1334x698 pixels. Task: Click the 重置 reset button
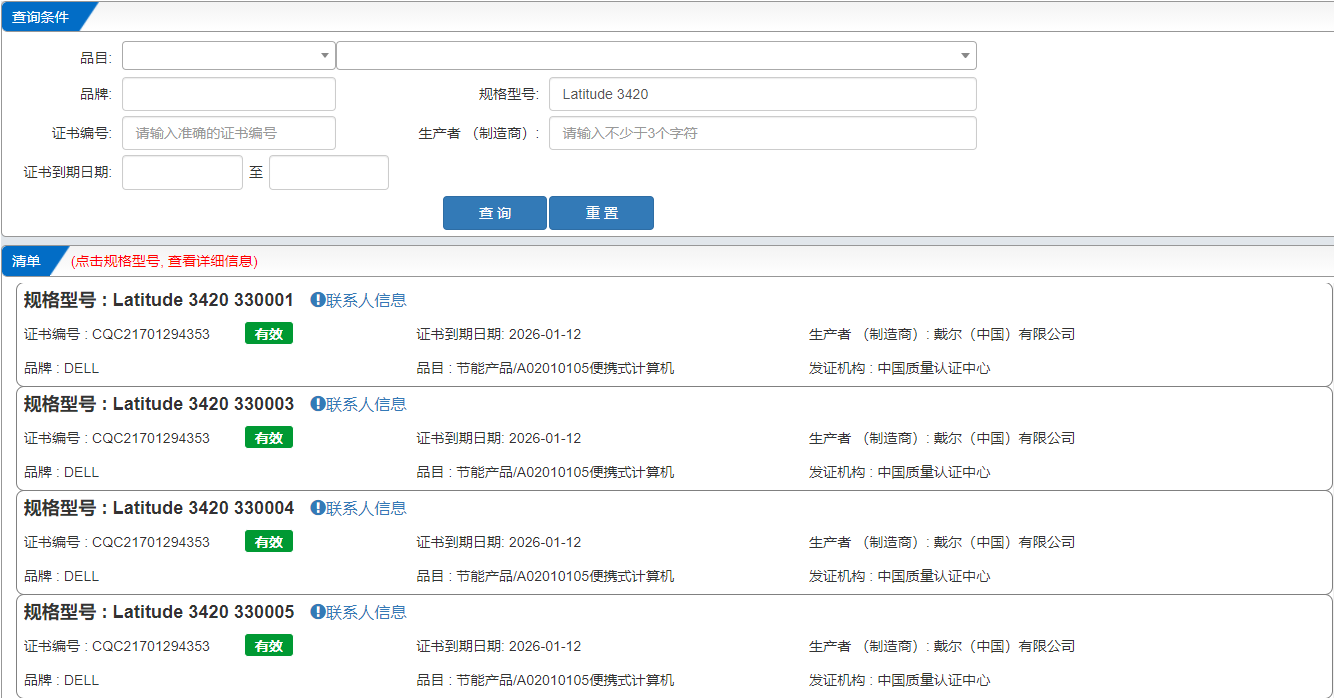tap(601, 213)
